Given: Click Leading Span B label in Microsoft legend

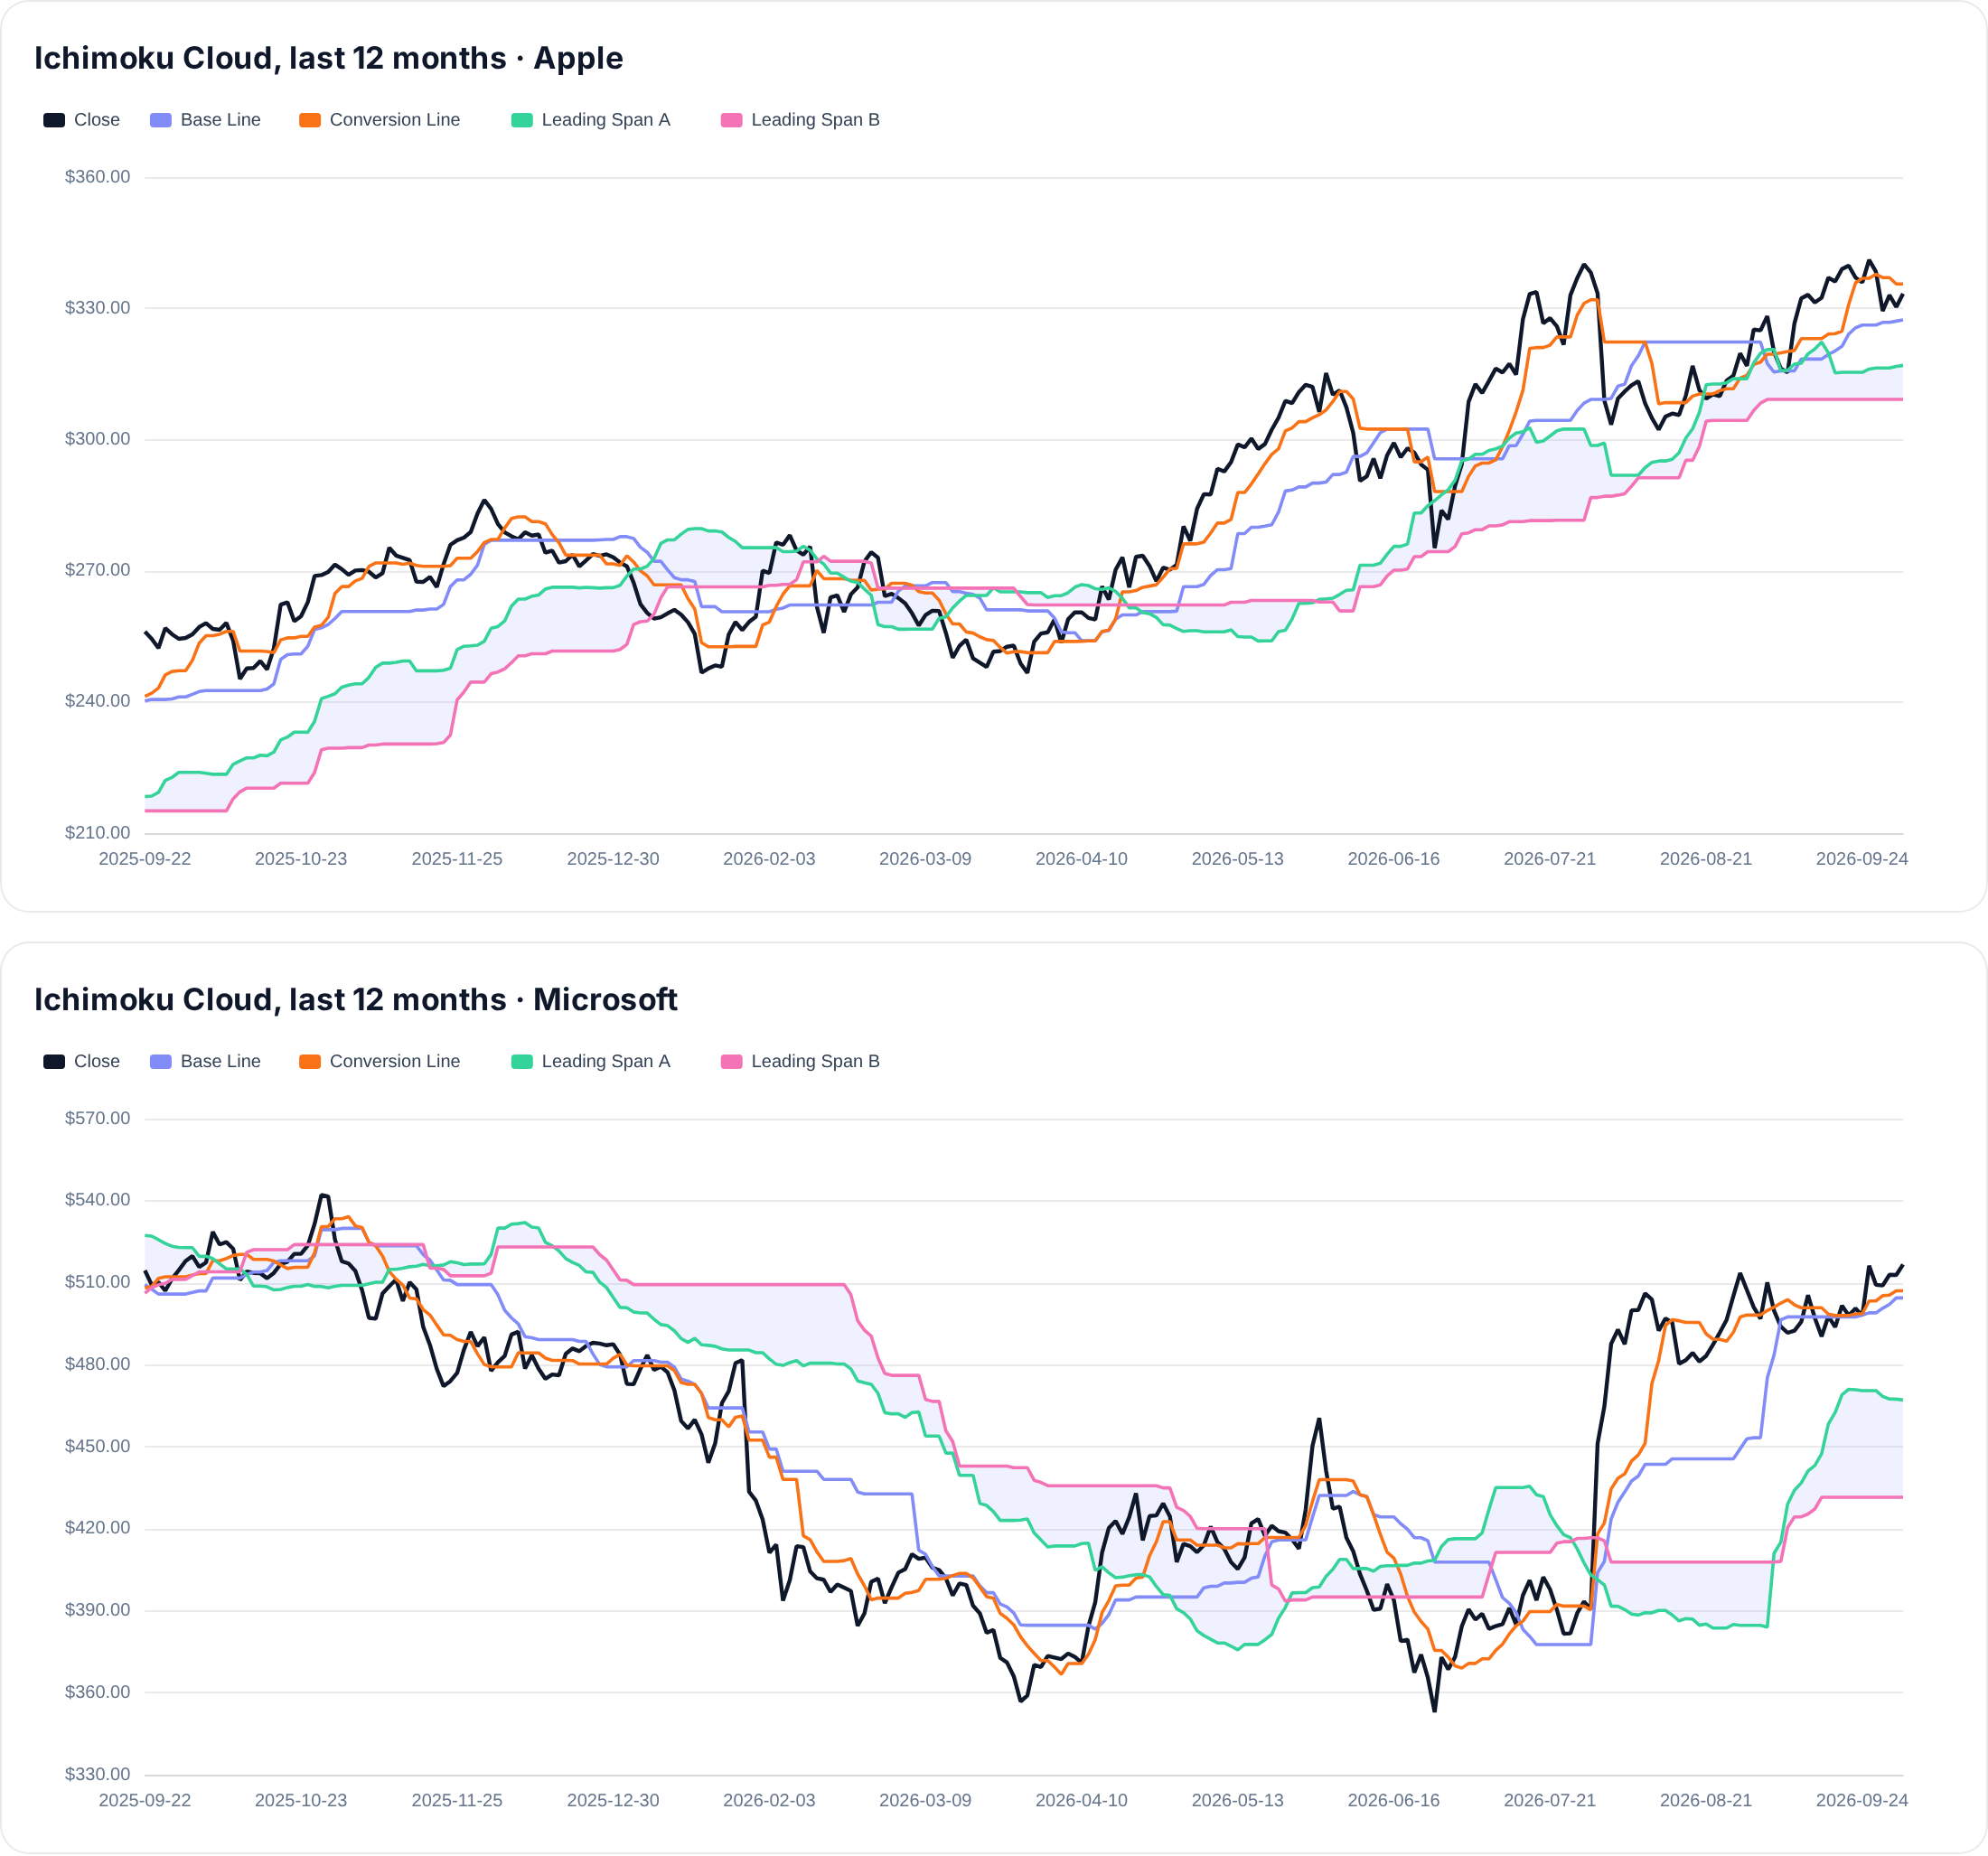Looking at the screenshot, I should click(x=815, y=1061).
